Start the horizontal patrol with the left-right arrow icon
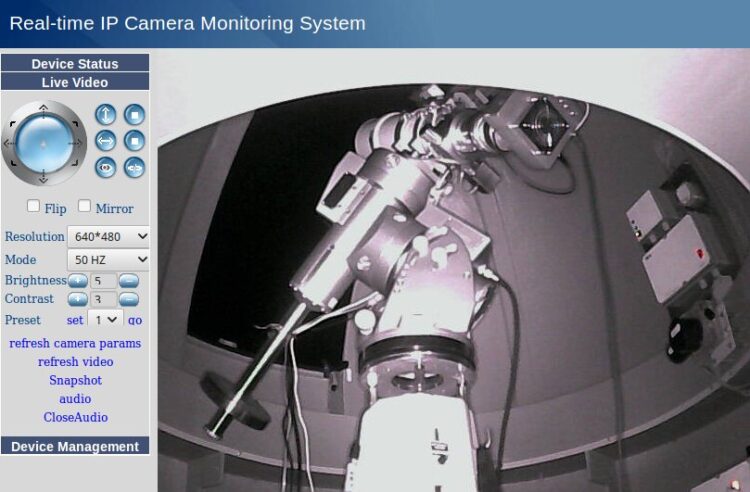 [x=106, y=141]
